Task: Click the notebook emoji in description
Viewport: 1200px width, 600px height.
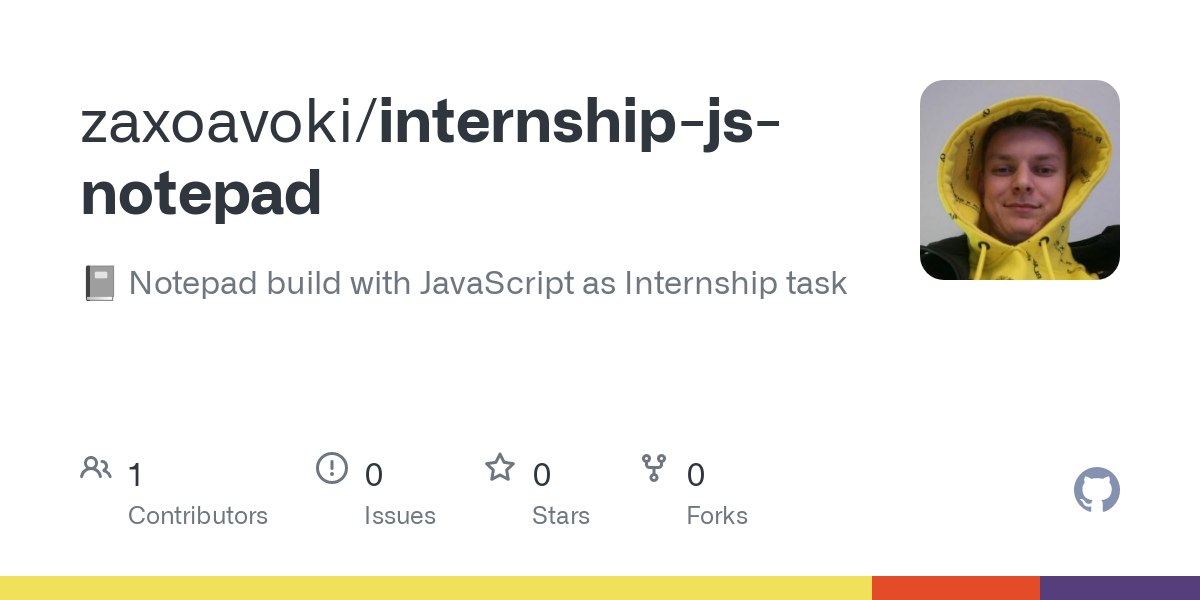Action: coord(99,283)
